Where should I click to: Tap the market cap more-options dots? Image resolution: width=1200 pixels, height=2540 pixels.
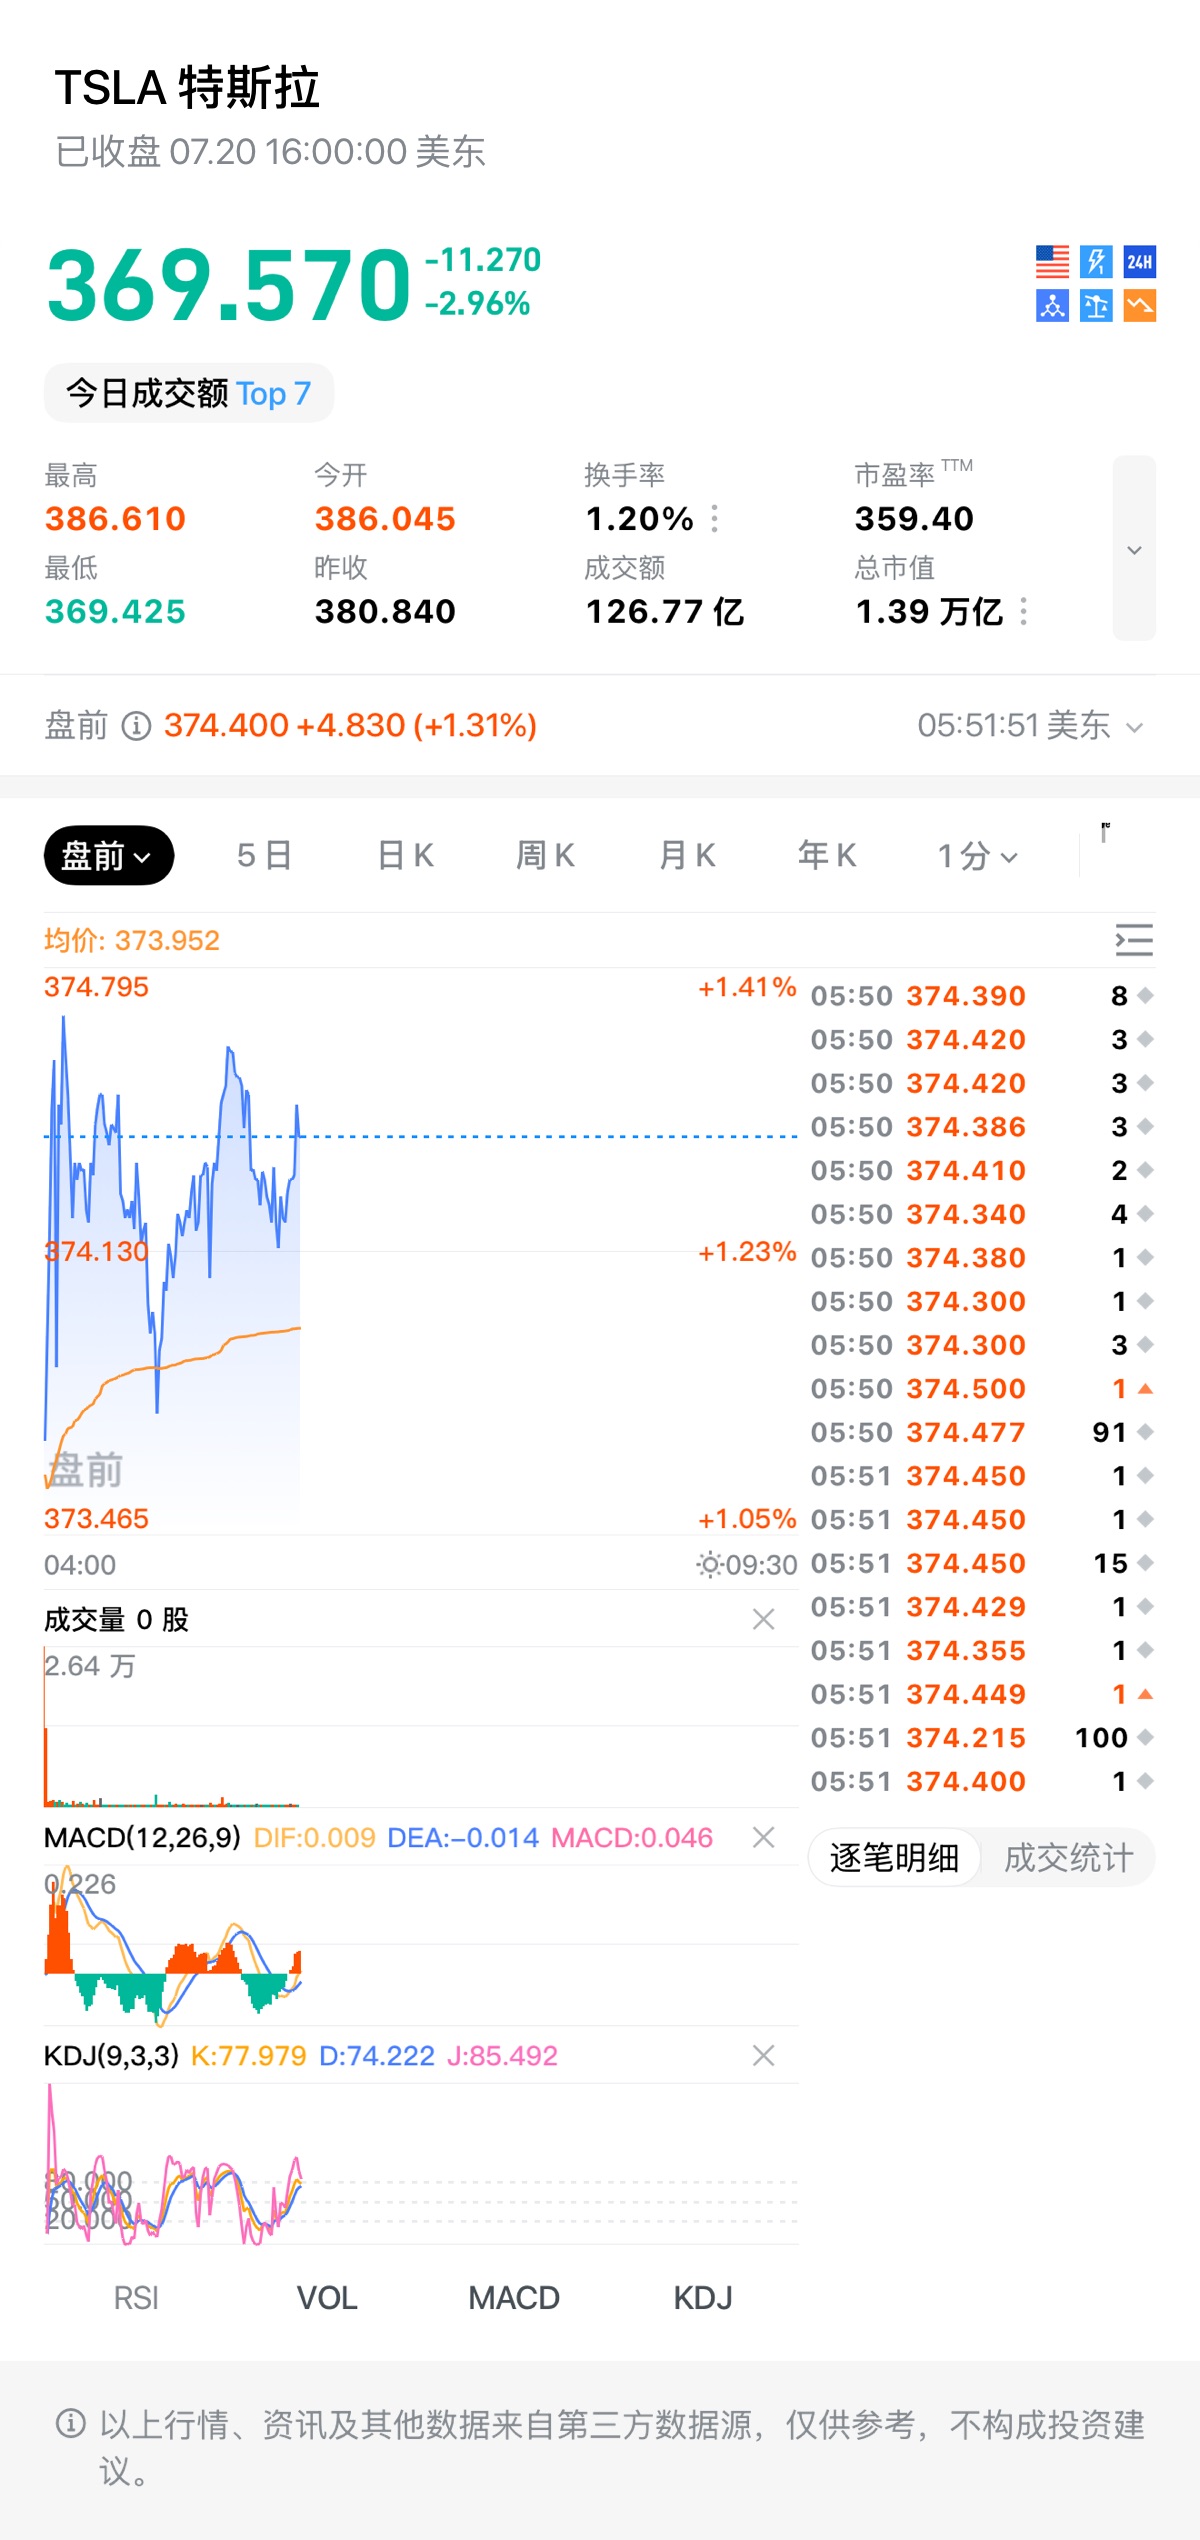(1023, 611)
